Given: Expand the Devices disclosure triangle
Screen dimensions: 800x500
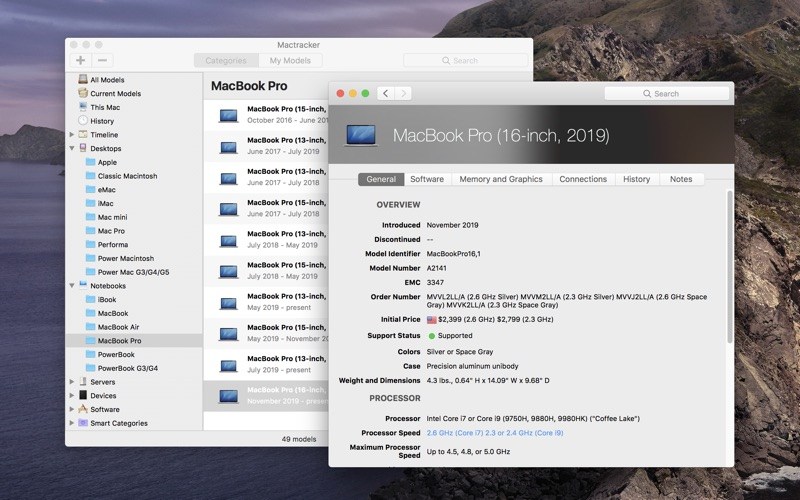Looking at the screenshot, I should 72,395.
